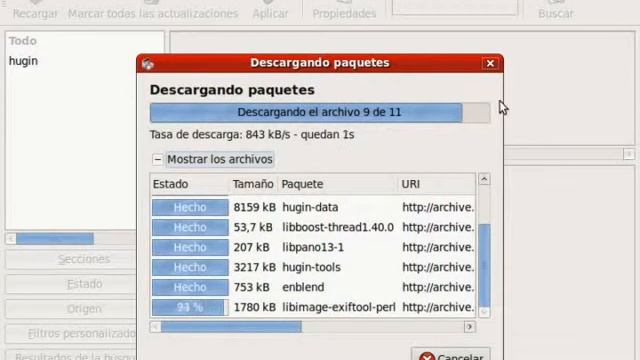Select the libboost-thread1.40.0 row
This screenshot has height=360, width=640.
(x=313, y=227)
